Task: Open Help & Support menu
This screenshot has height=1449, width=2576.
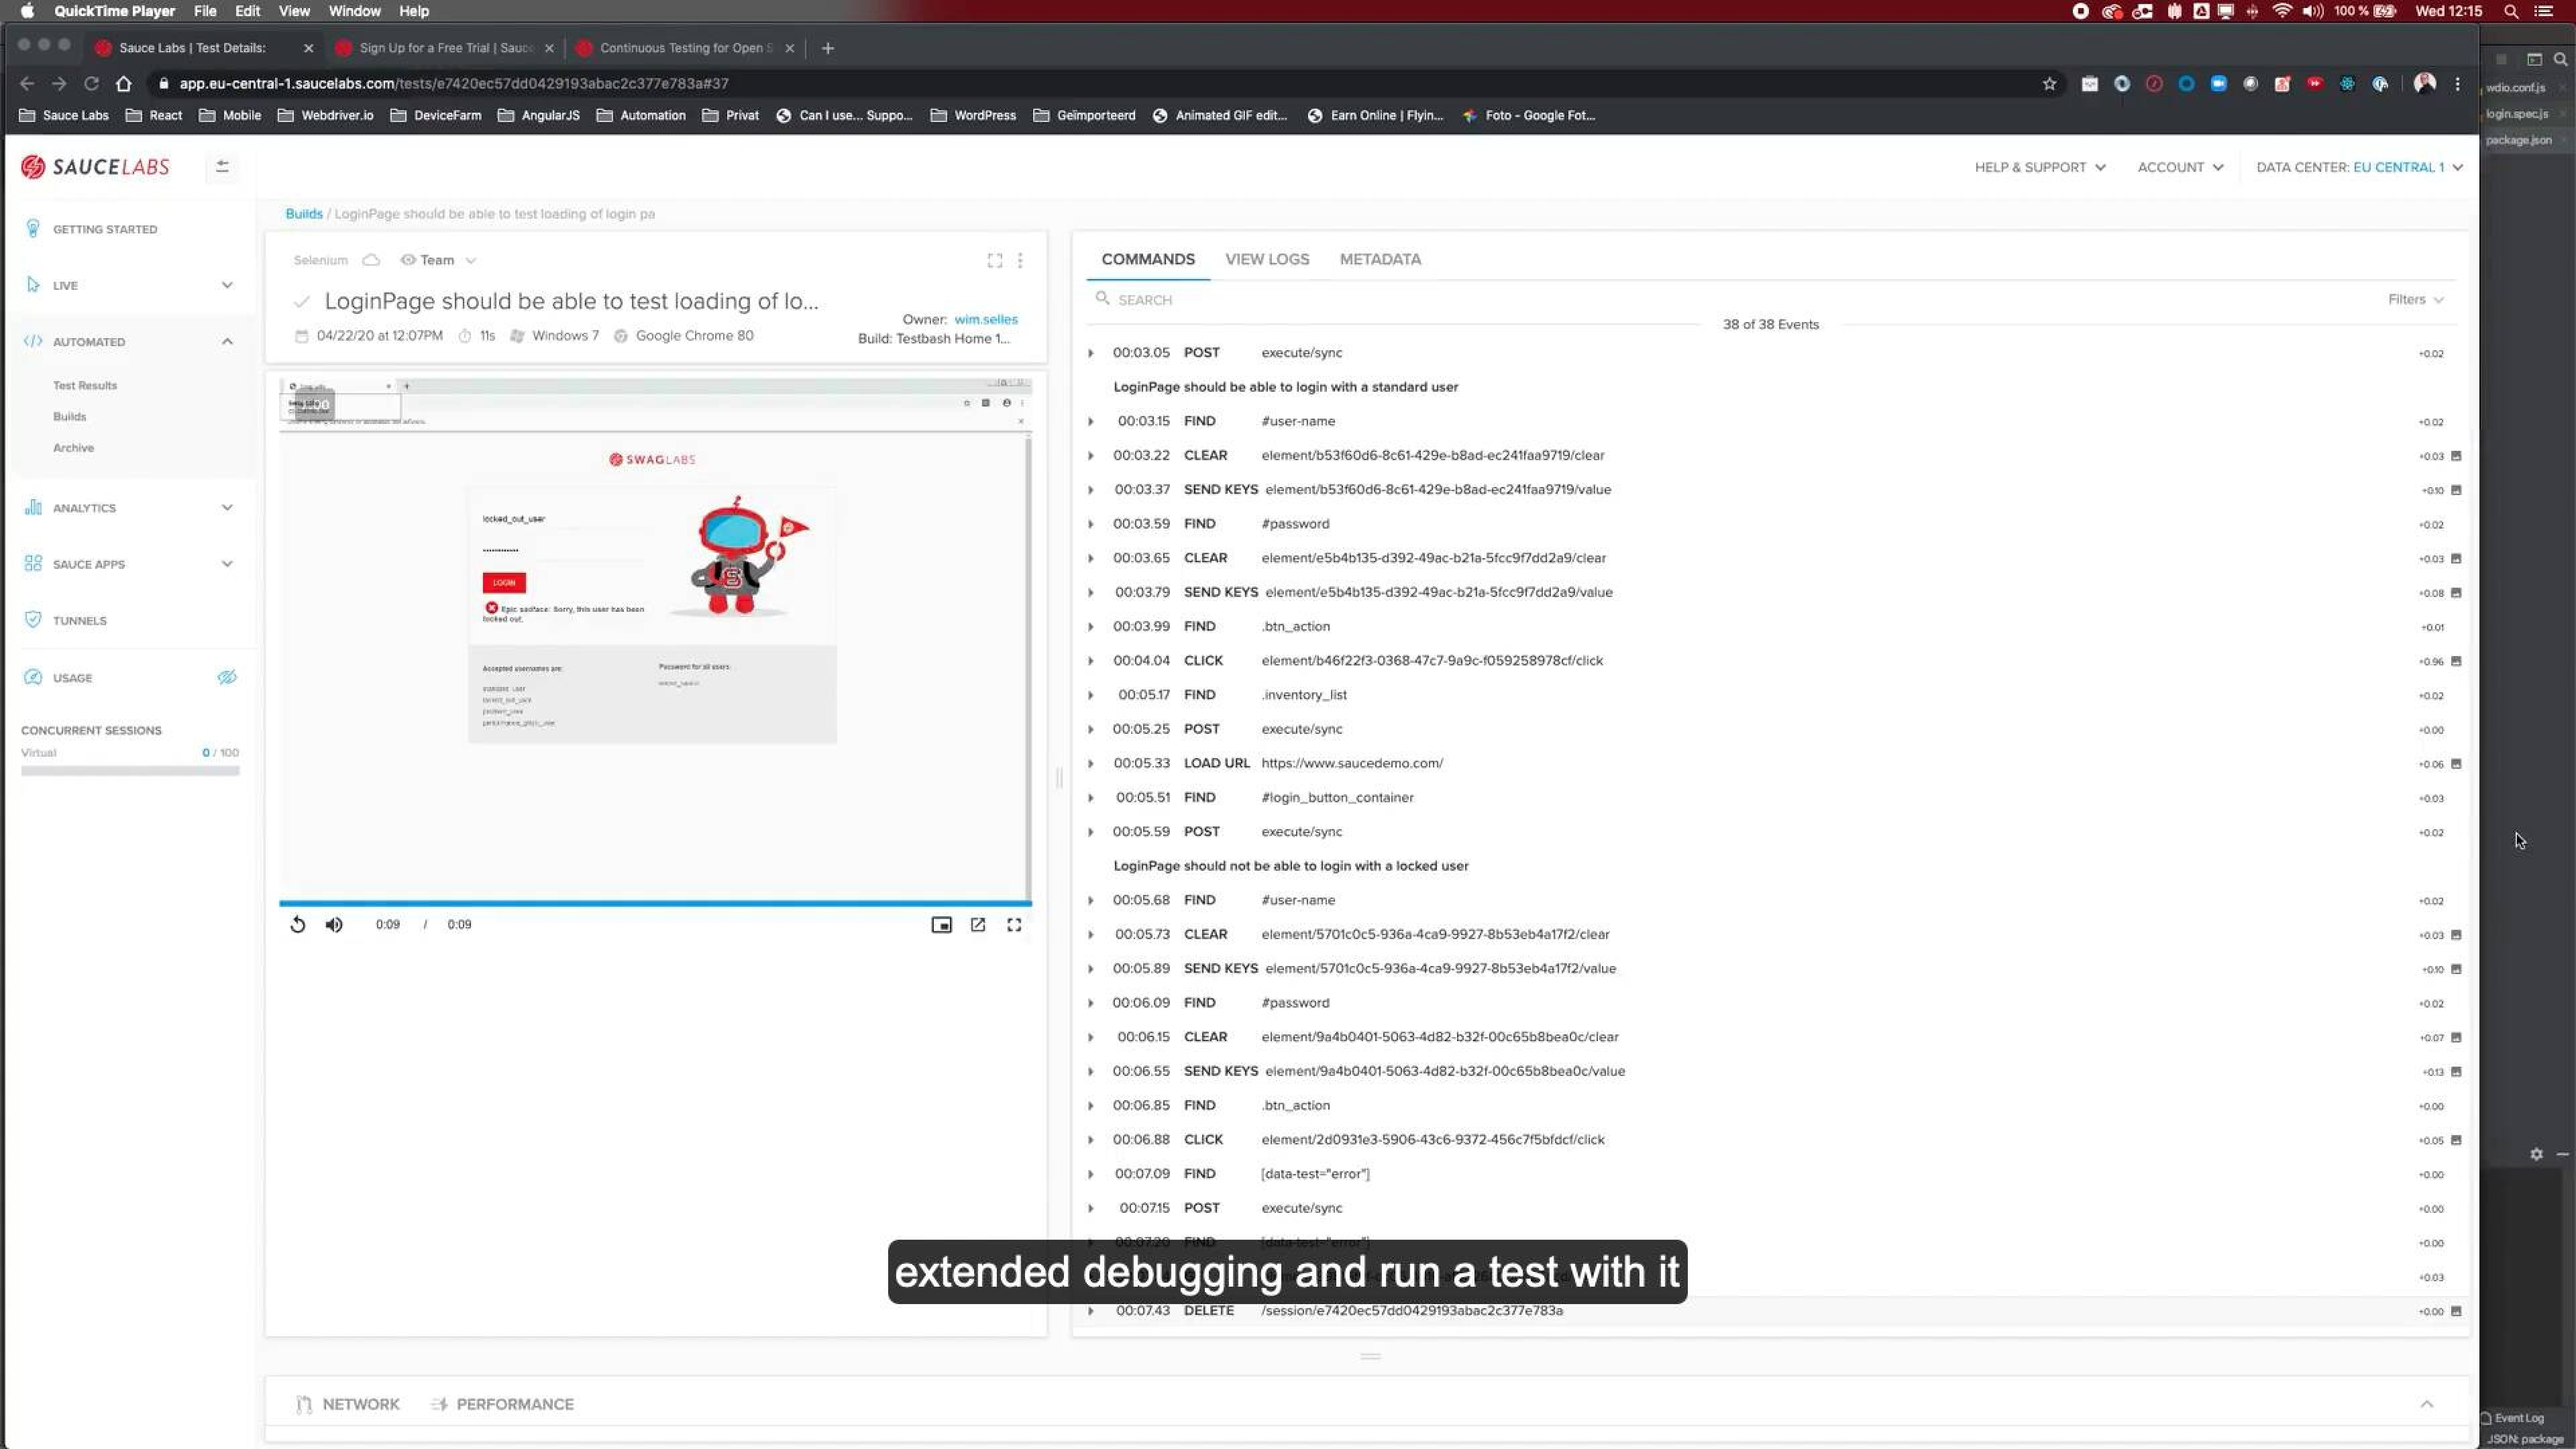Action: tap(2040, 167)
